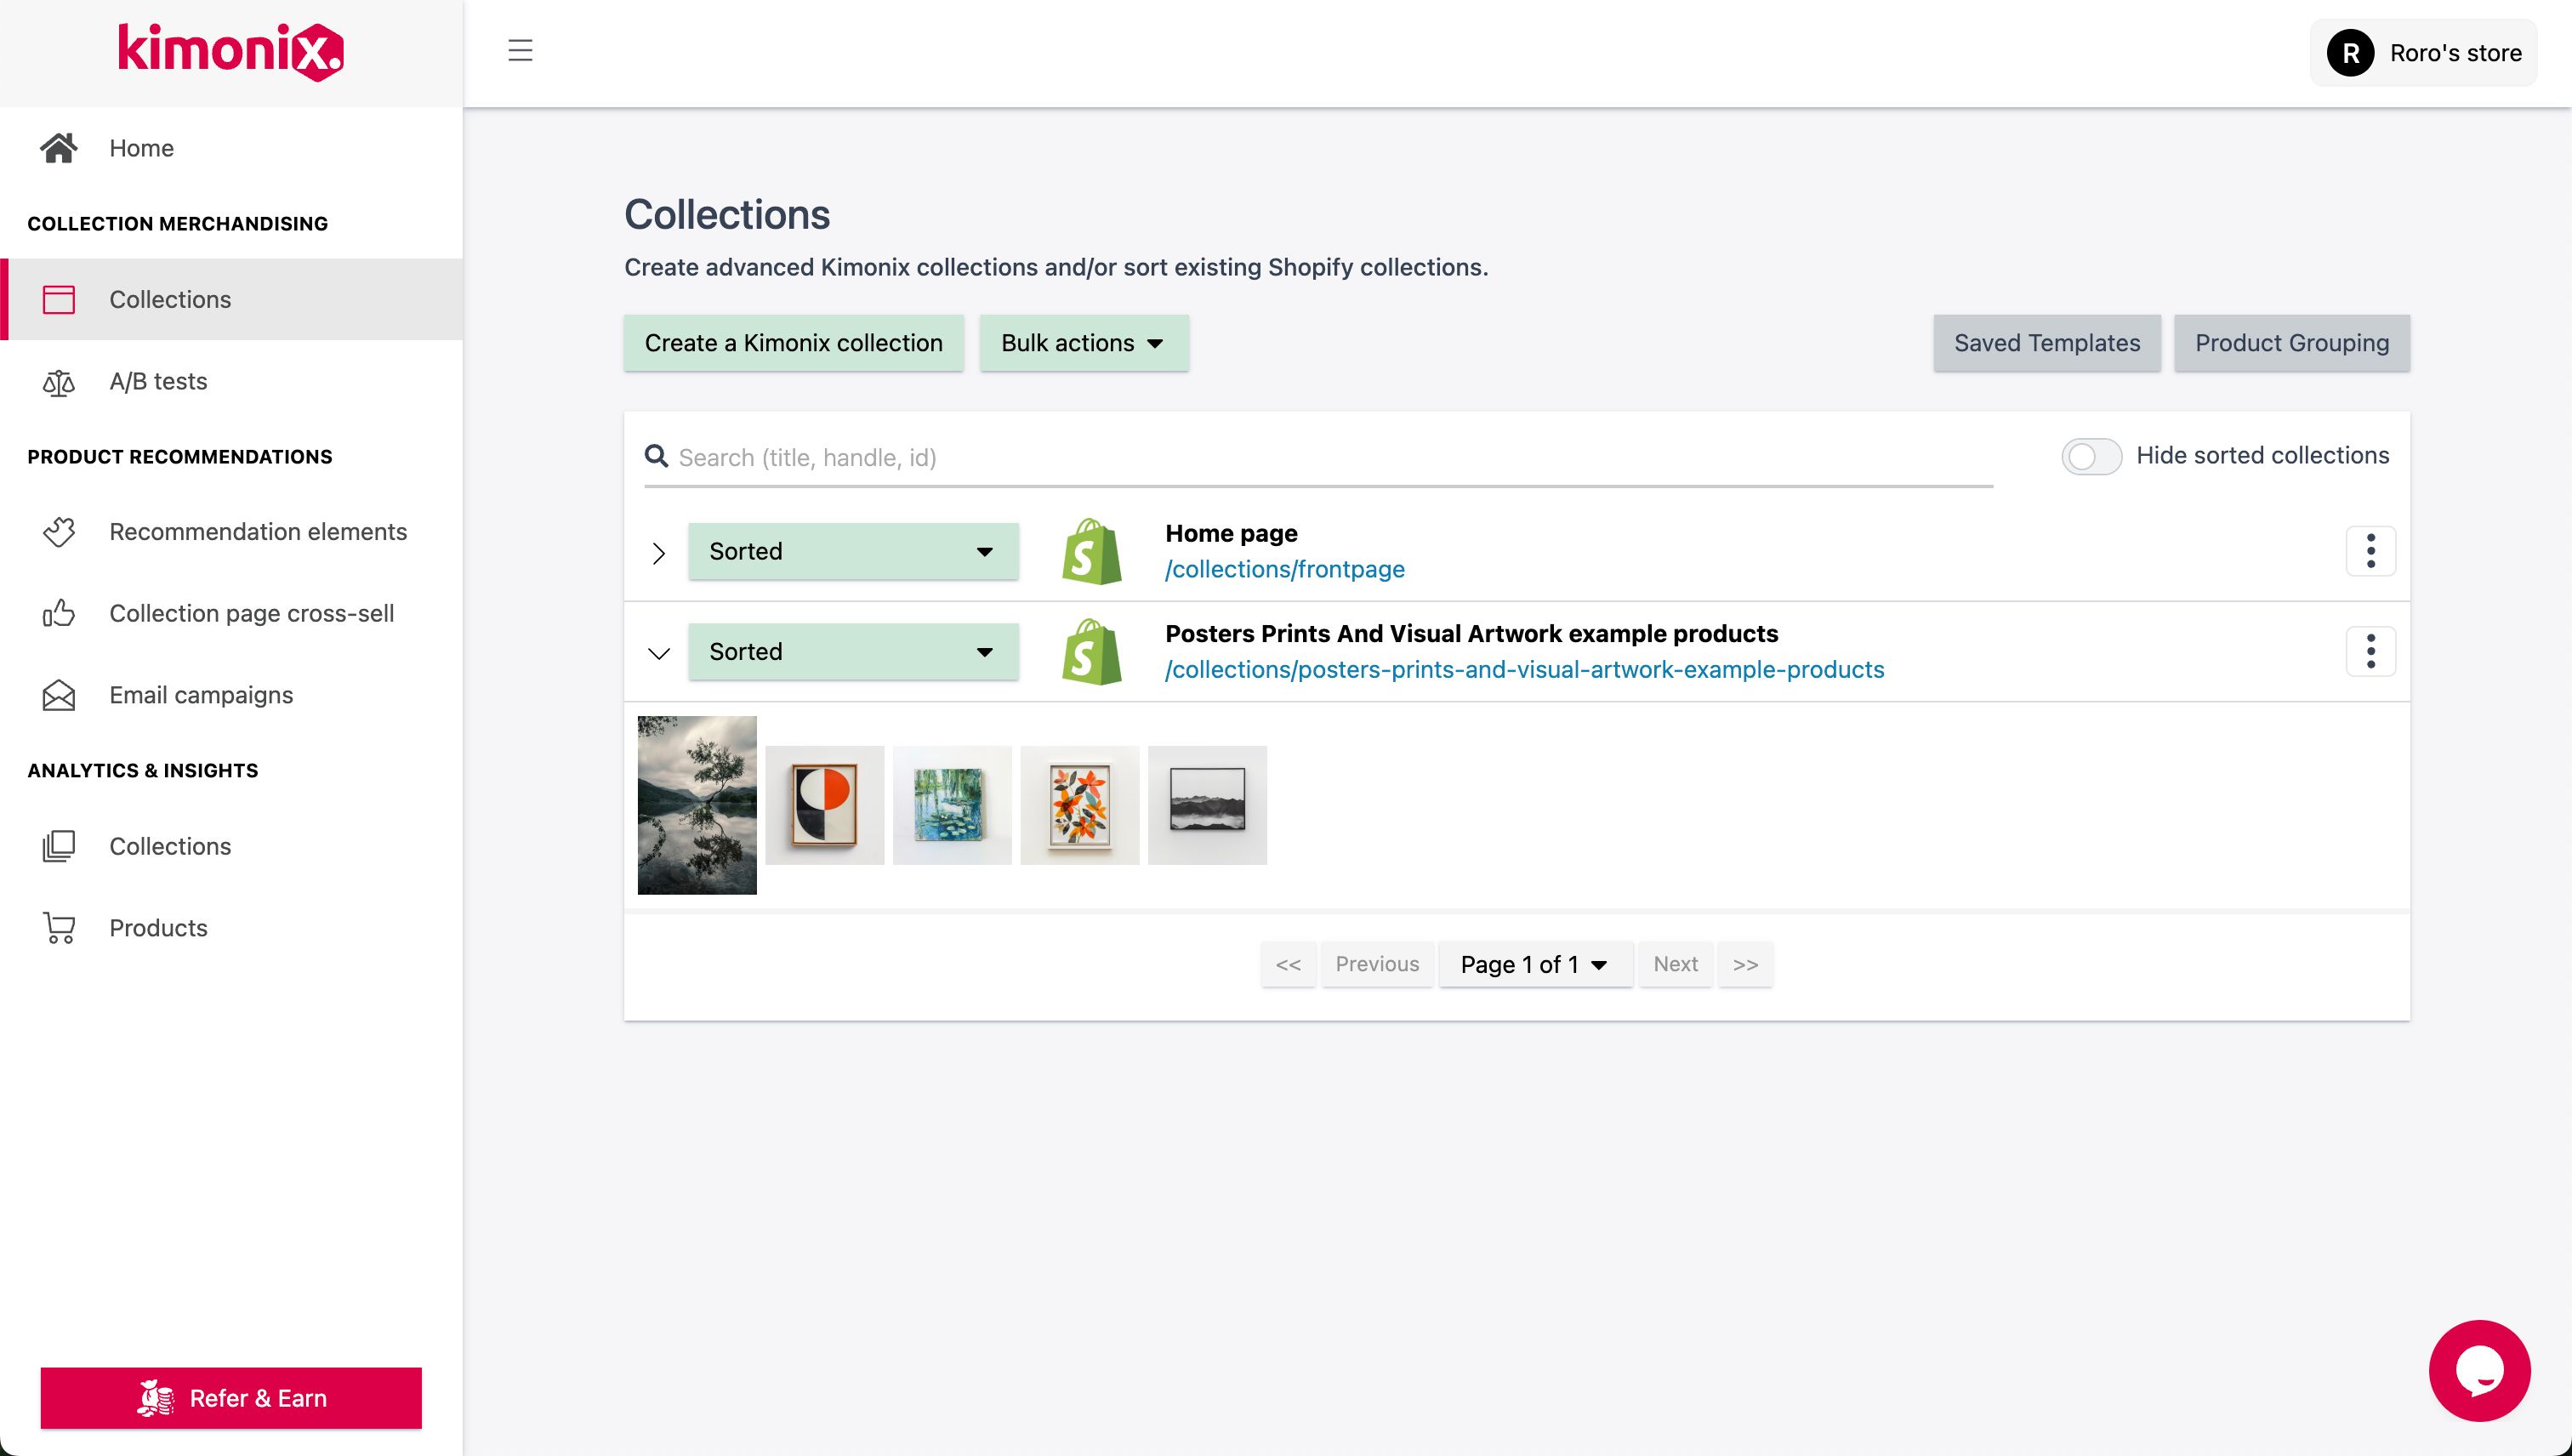
Task: Collapse the Posters Prints collection row
Action: pos(658,651)
